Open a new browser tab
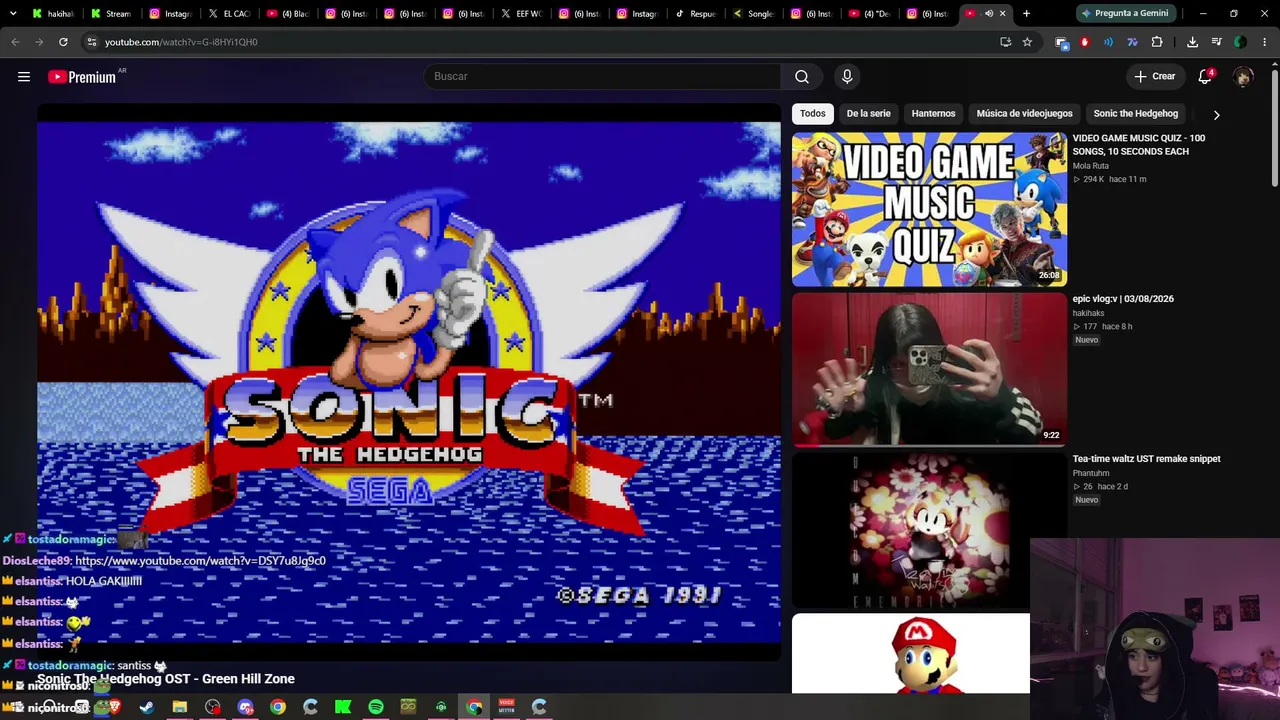The image size is (1280, 720). [x=1026, y=13]
